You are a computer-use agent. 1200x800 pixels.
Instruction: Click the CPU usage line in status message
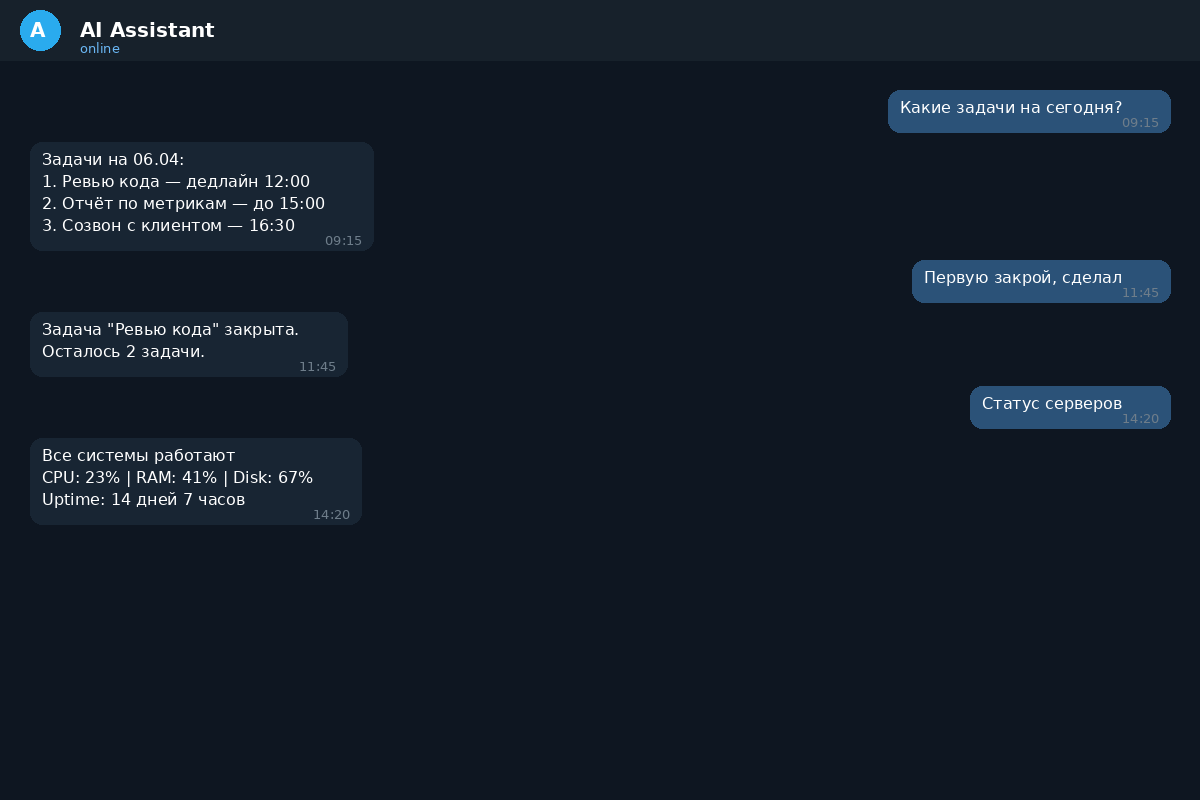pos(177,477)
